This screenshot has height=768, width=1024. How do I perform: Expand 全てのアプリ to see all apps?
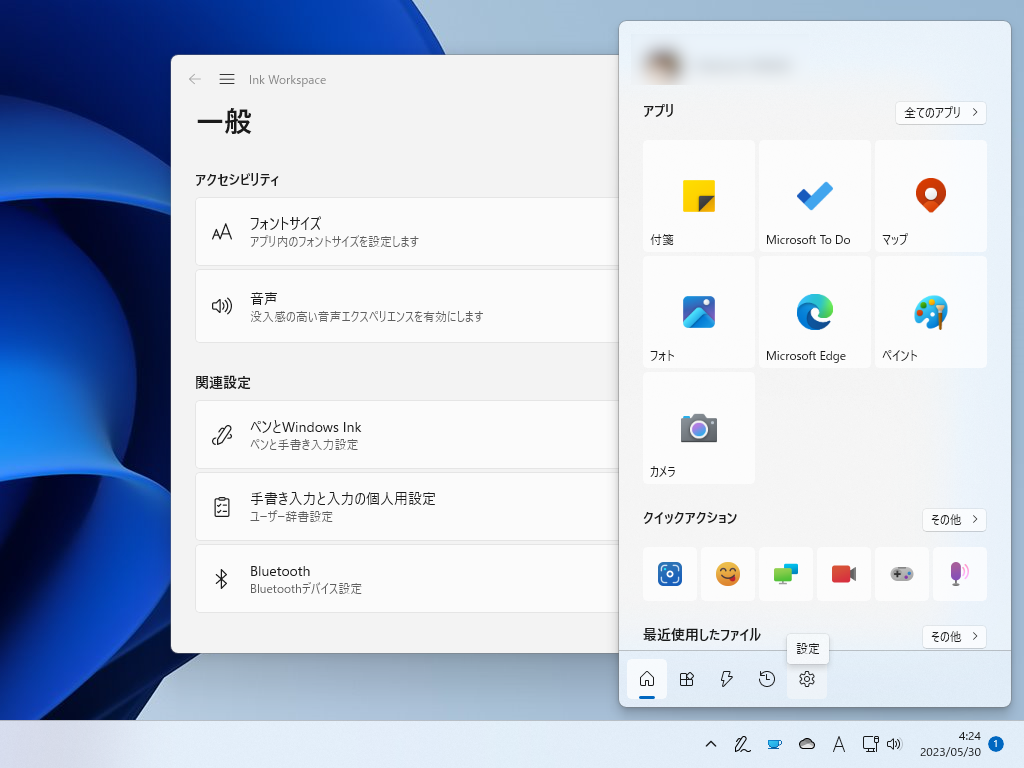click(x=939, y=112)
